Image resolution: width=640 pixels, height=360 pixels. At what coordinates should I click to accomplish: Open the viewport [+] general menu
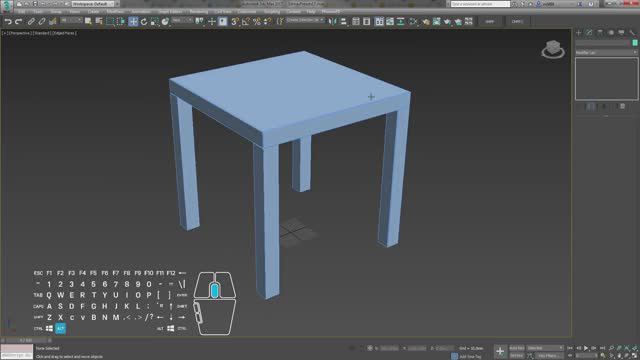point(4,33)
